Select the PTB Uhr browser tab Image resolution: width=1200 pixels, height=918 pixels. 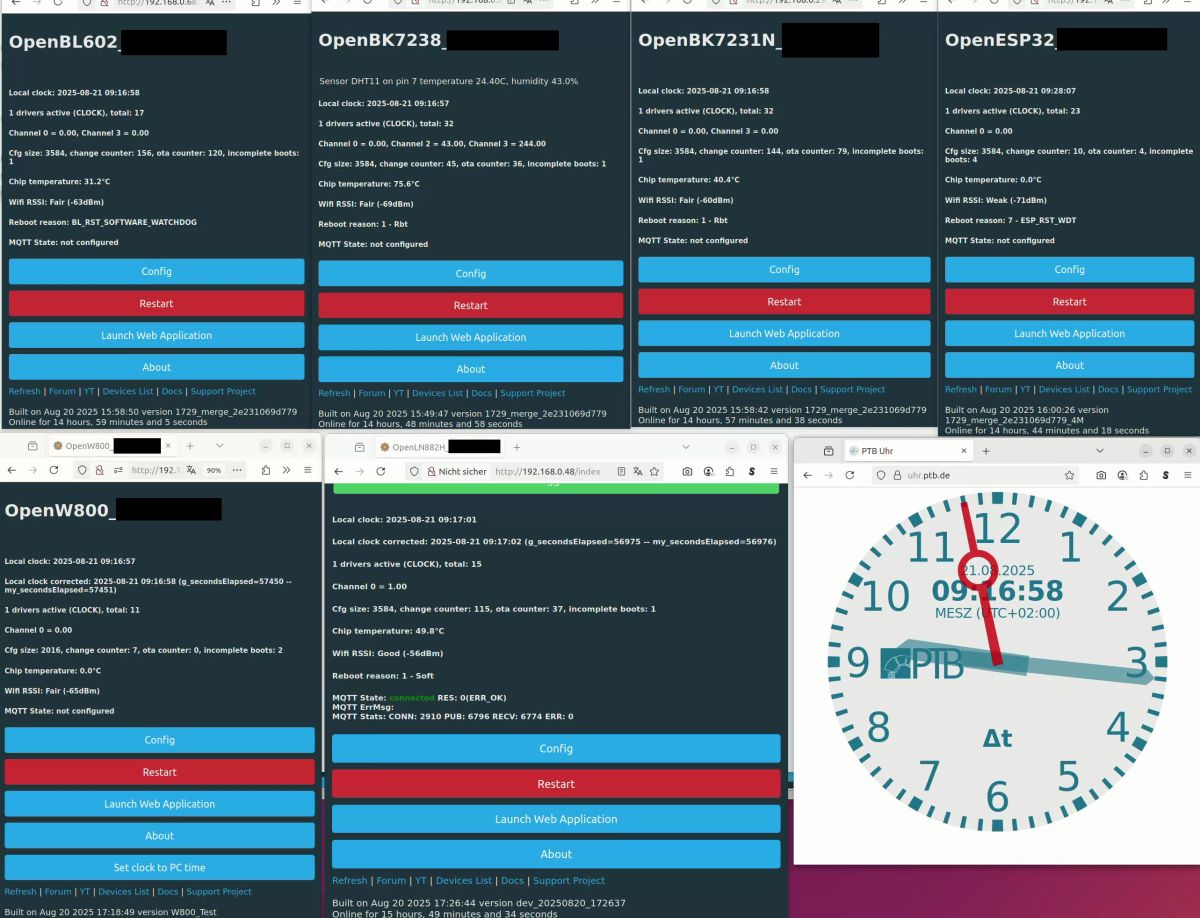(908, 451)
